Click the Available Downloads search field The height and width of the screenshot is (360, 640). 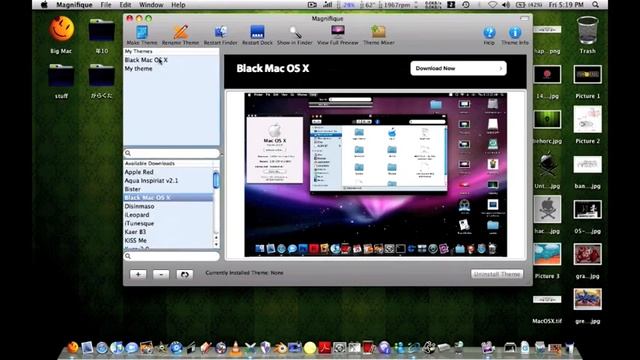click(x=171, y=256)
